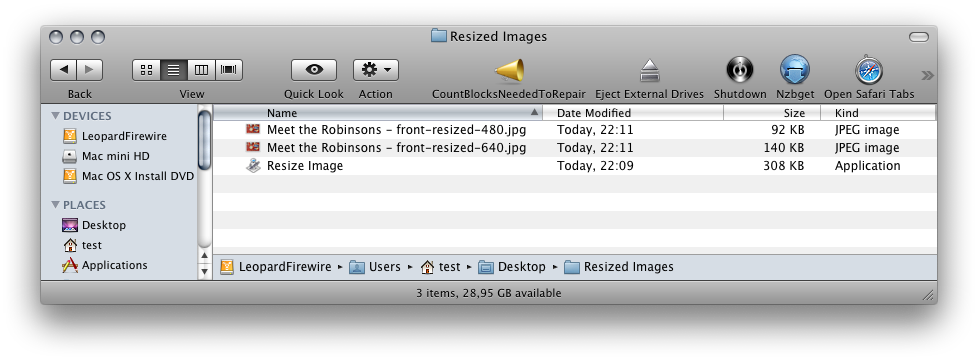Zoom the Finder window with green button
Viewport: 978px width, 360px height.
98,37
